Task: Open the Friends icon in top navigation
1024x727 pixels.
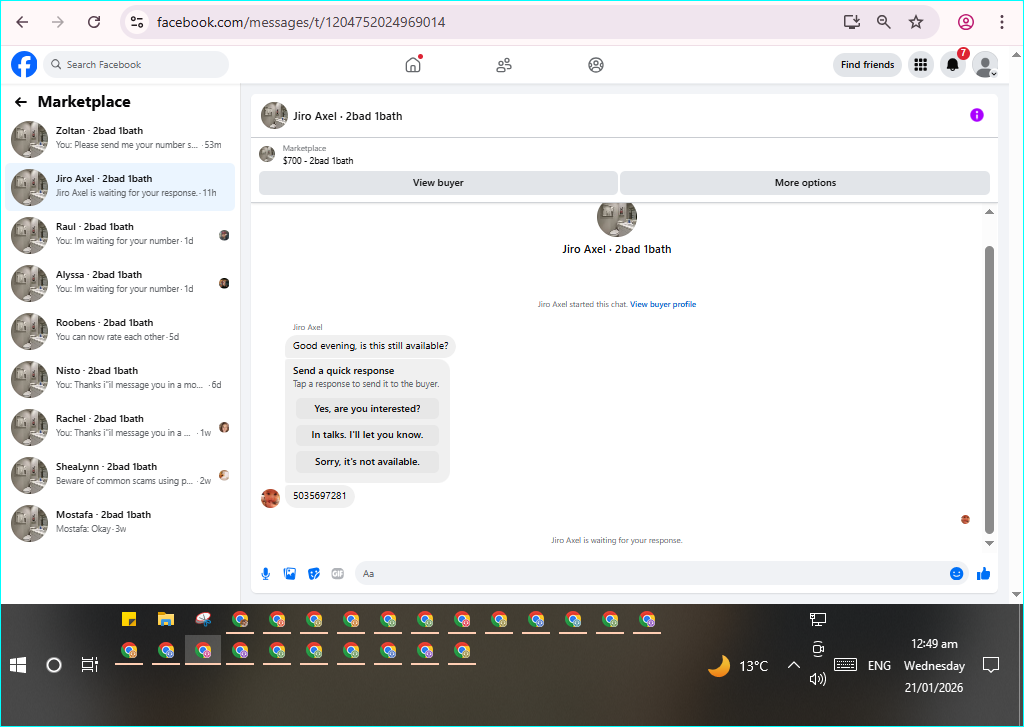Action: 504,65
